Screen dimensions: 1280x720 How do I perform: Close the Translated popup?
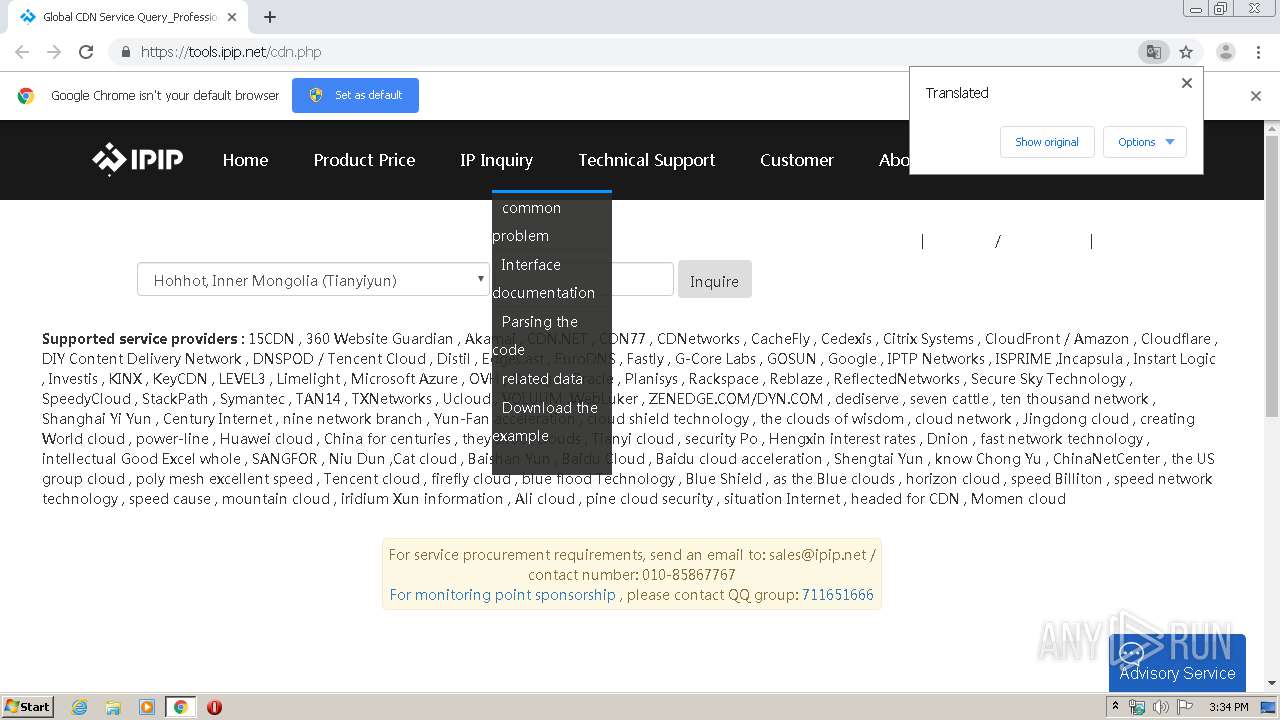[x=1187, y=83]
